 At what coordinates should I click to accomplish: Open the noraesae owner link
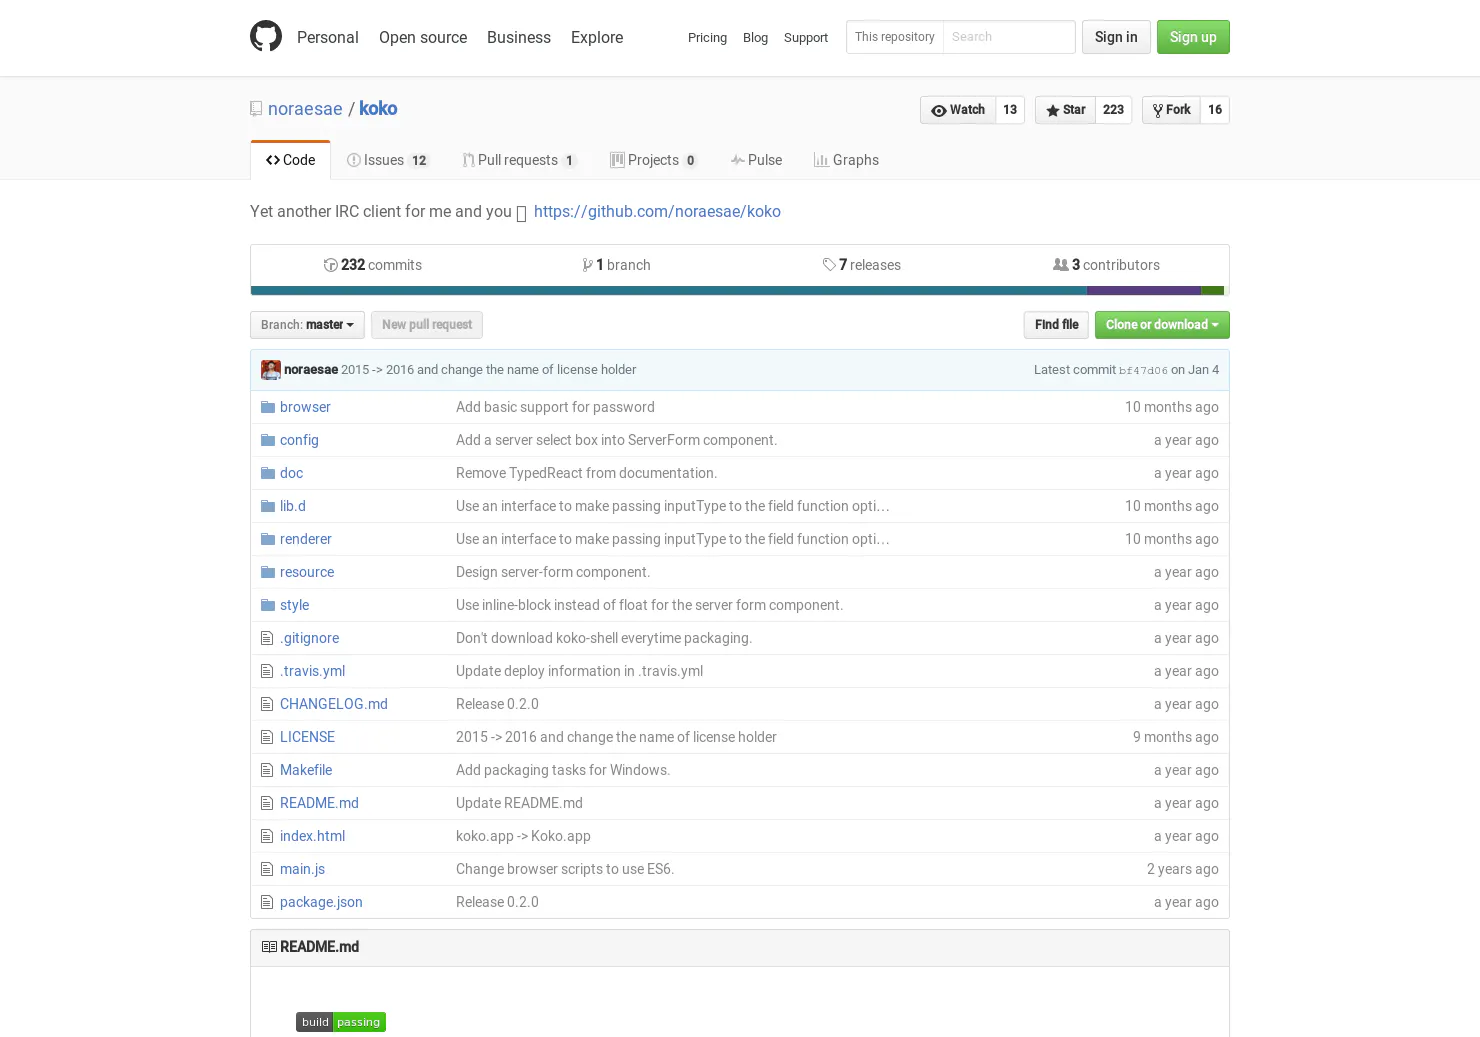pyautogui.click(x=305, y=109)
